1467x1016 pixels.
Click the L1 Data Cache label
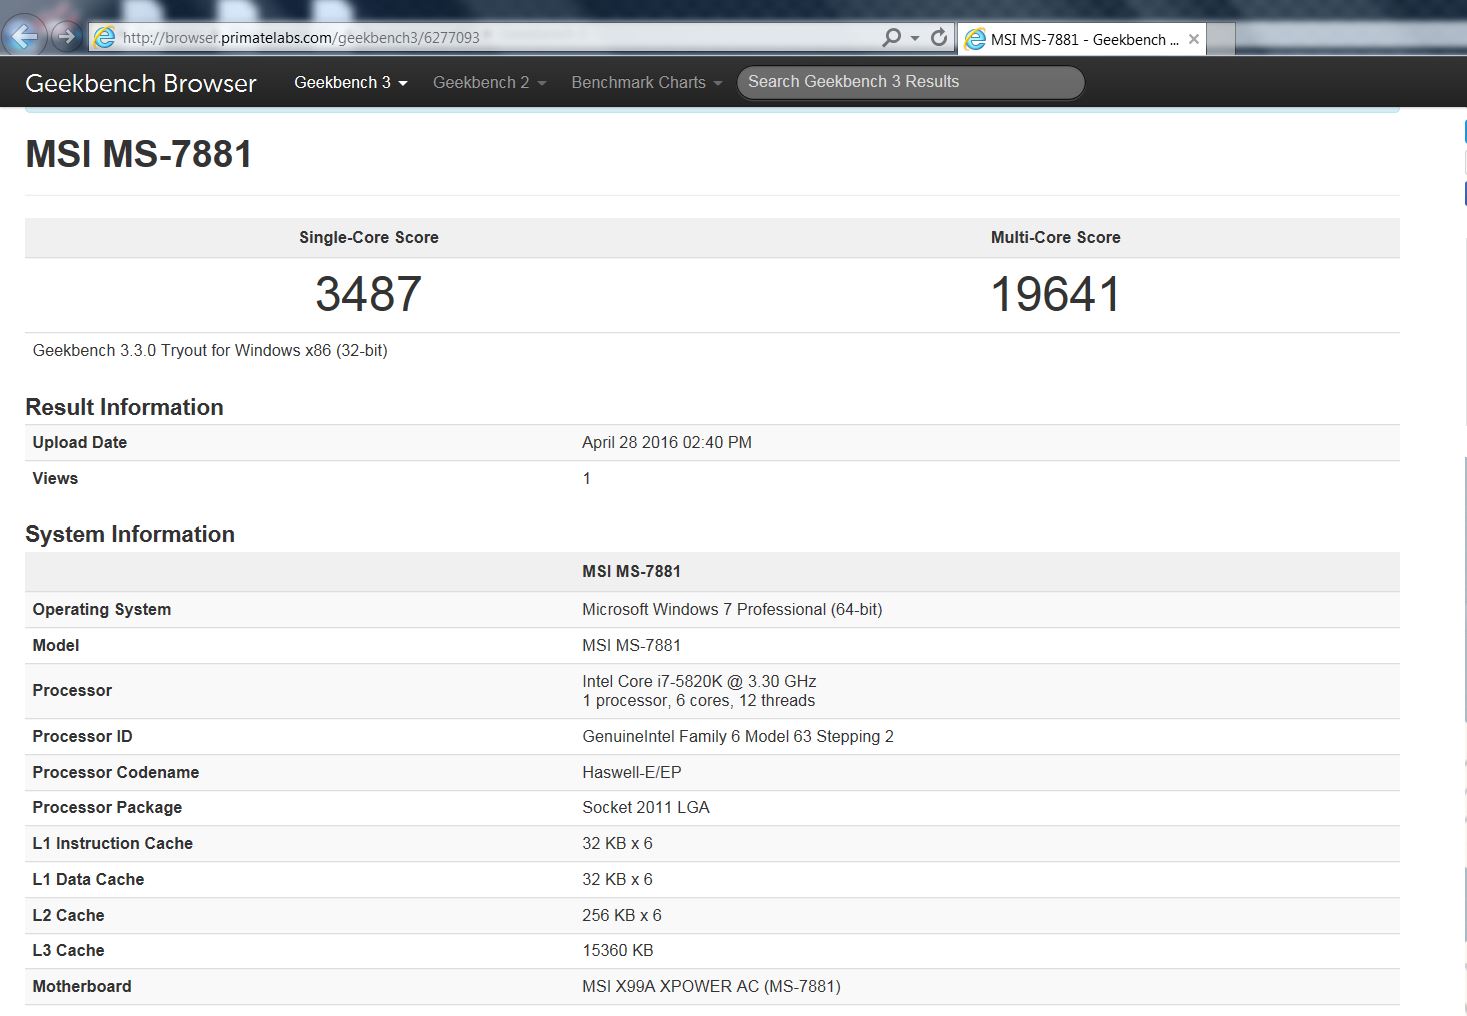[x=88, y=879]
